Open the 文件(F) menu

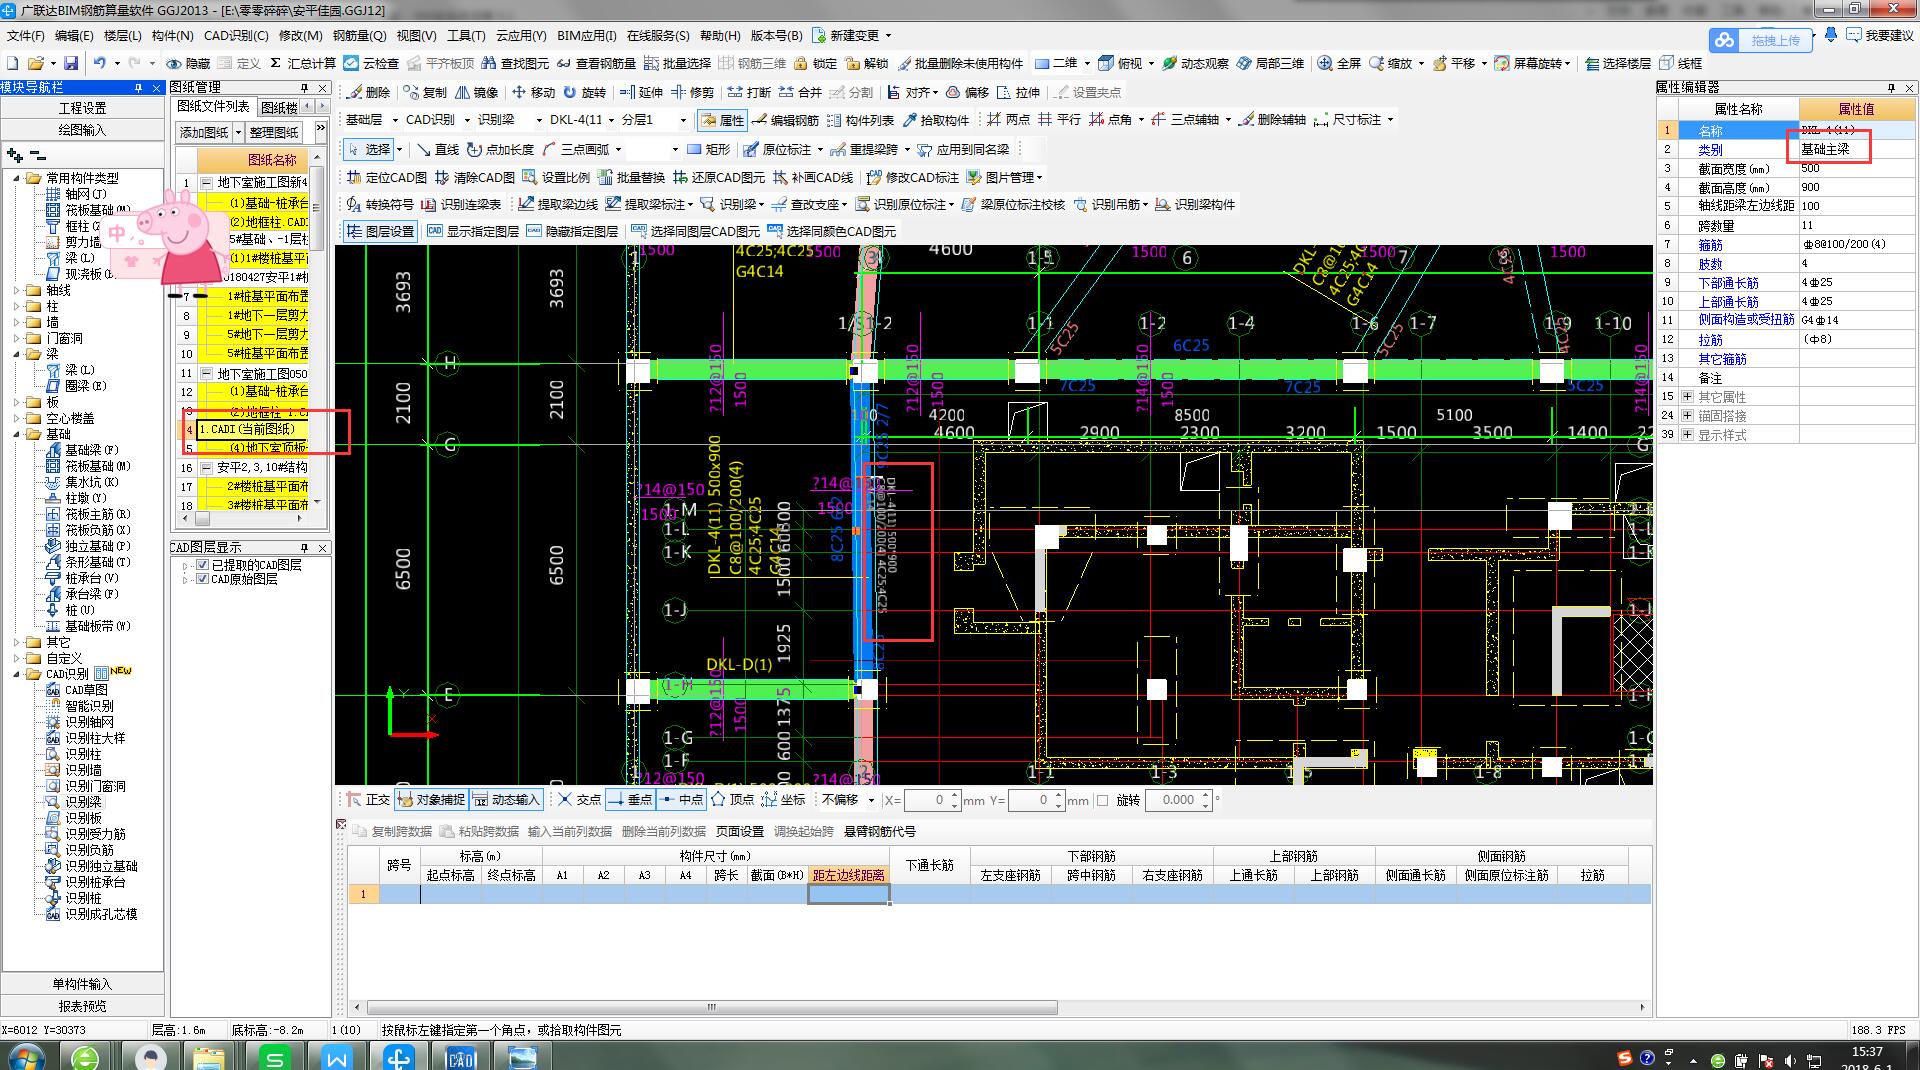26,35
